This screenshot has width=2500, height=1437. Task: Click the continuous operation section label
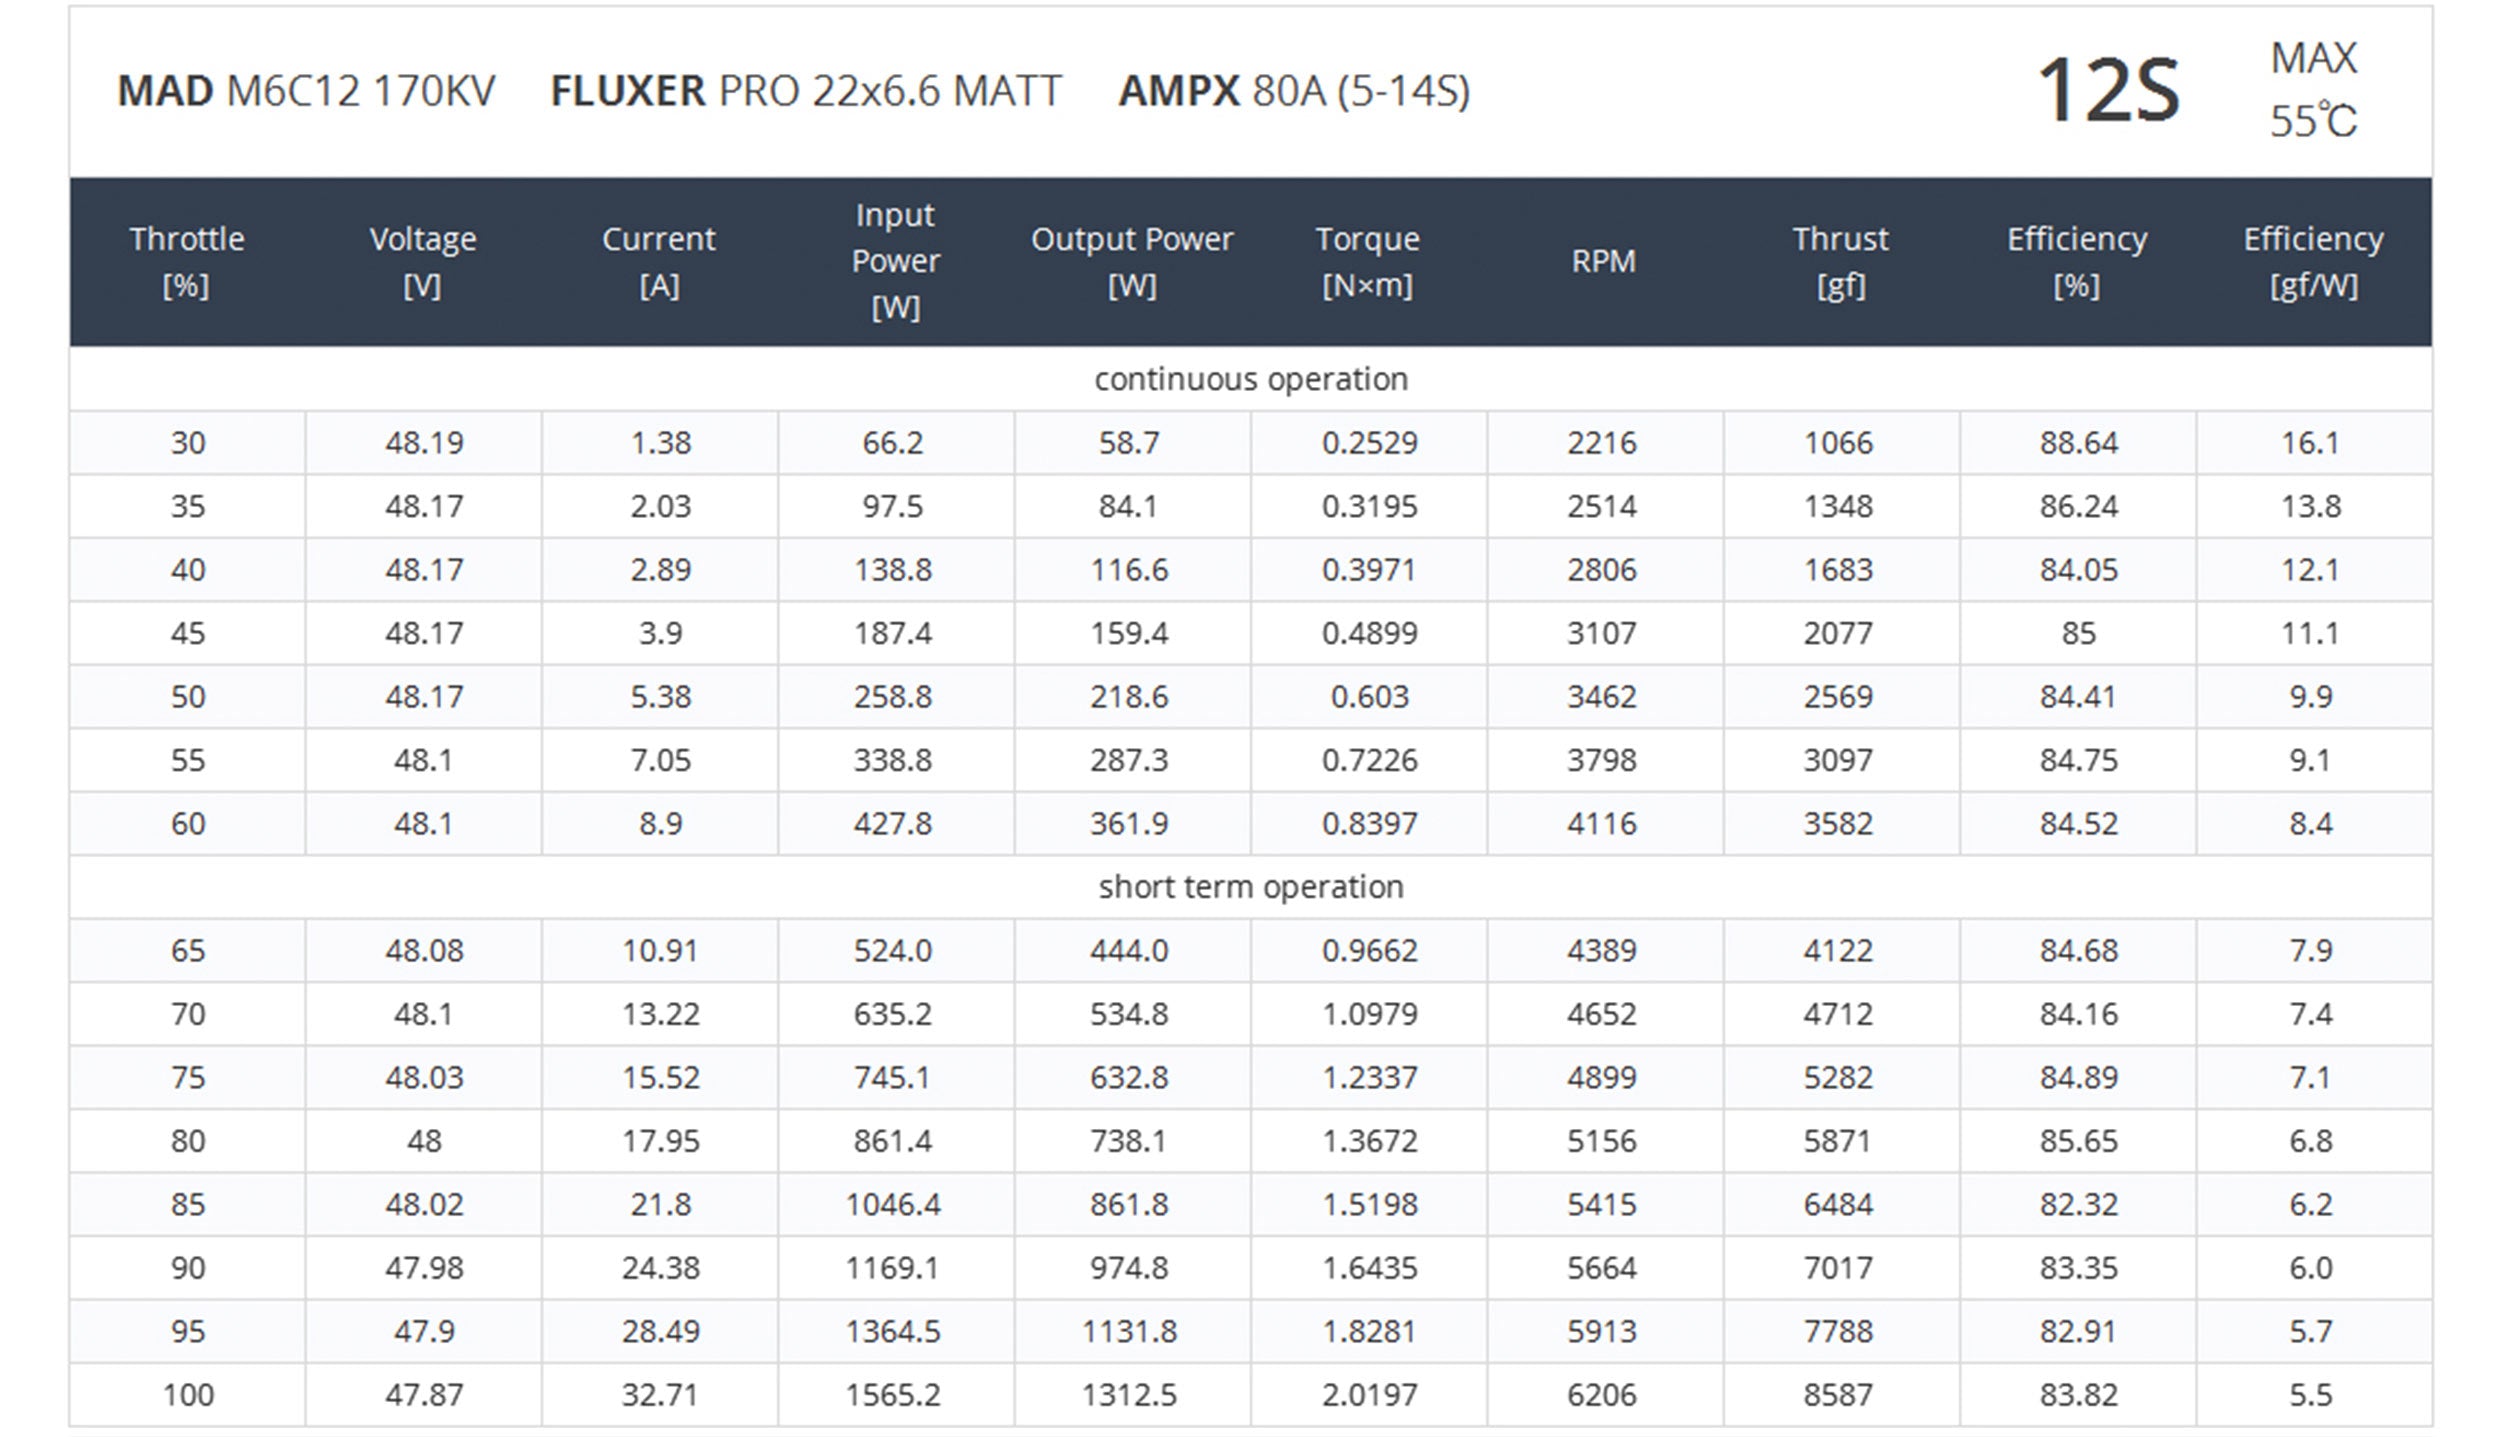(x=1250, y=379)
